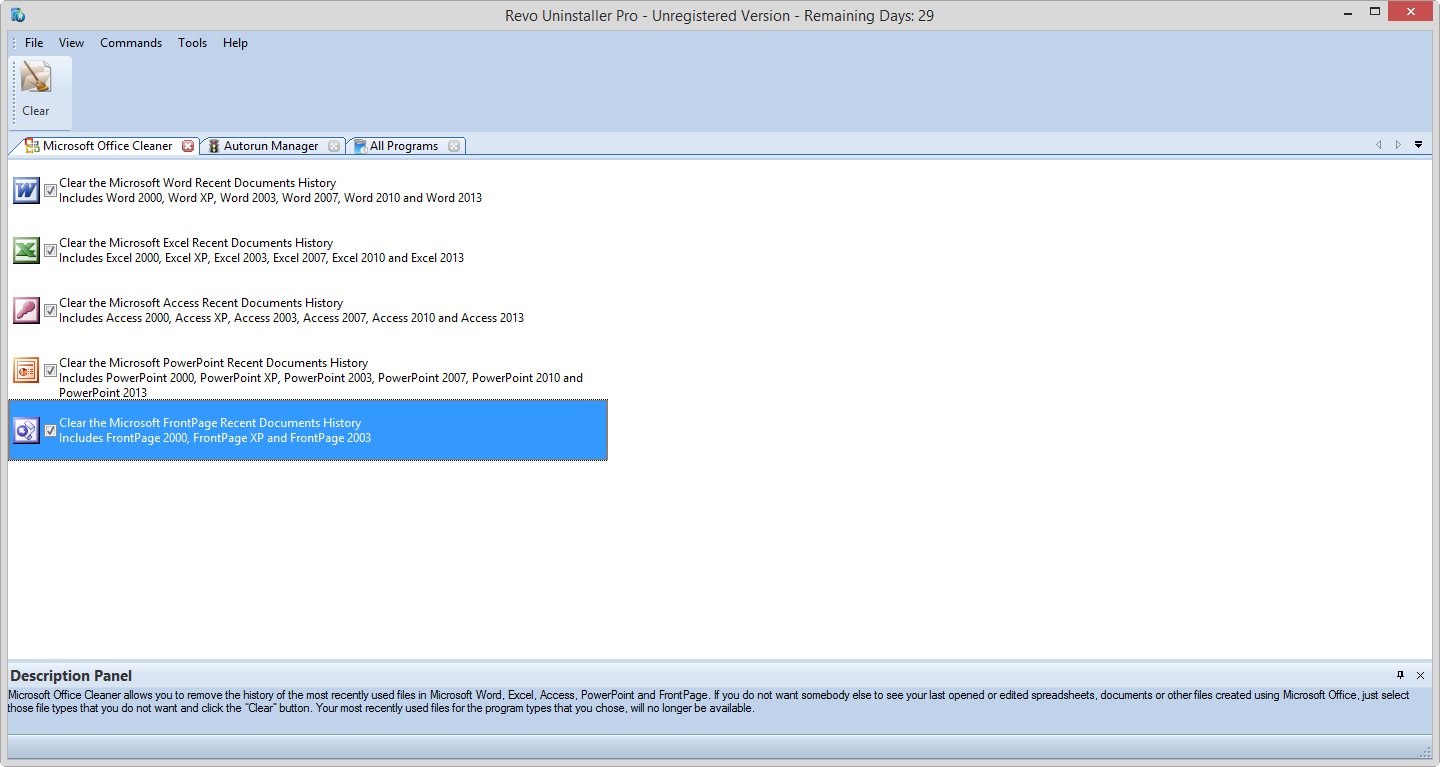This screenshot has height=767, width=1440.
Task: Click the Microsoft PowerPoint icon
Action: click(x=26, y=370)
